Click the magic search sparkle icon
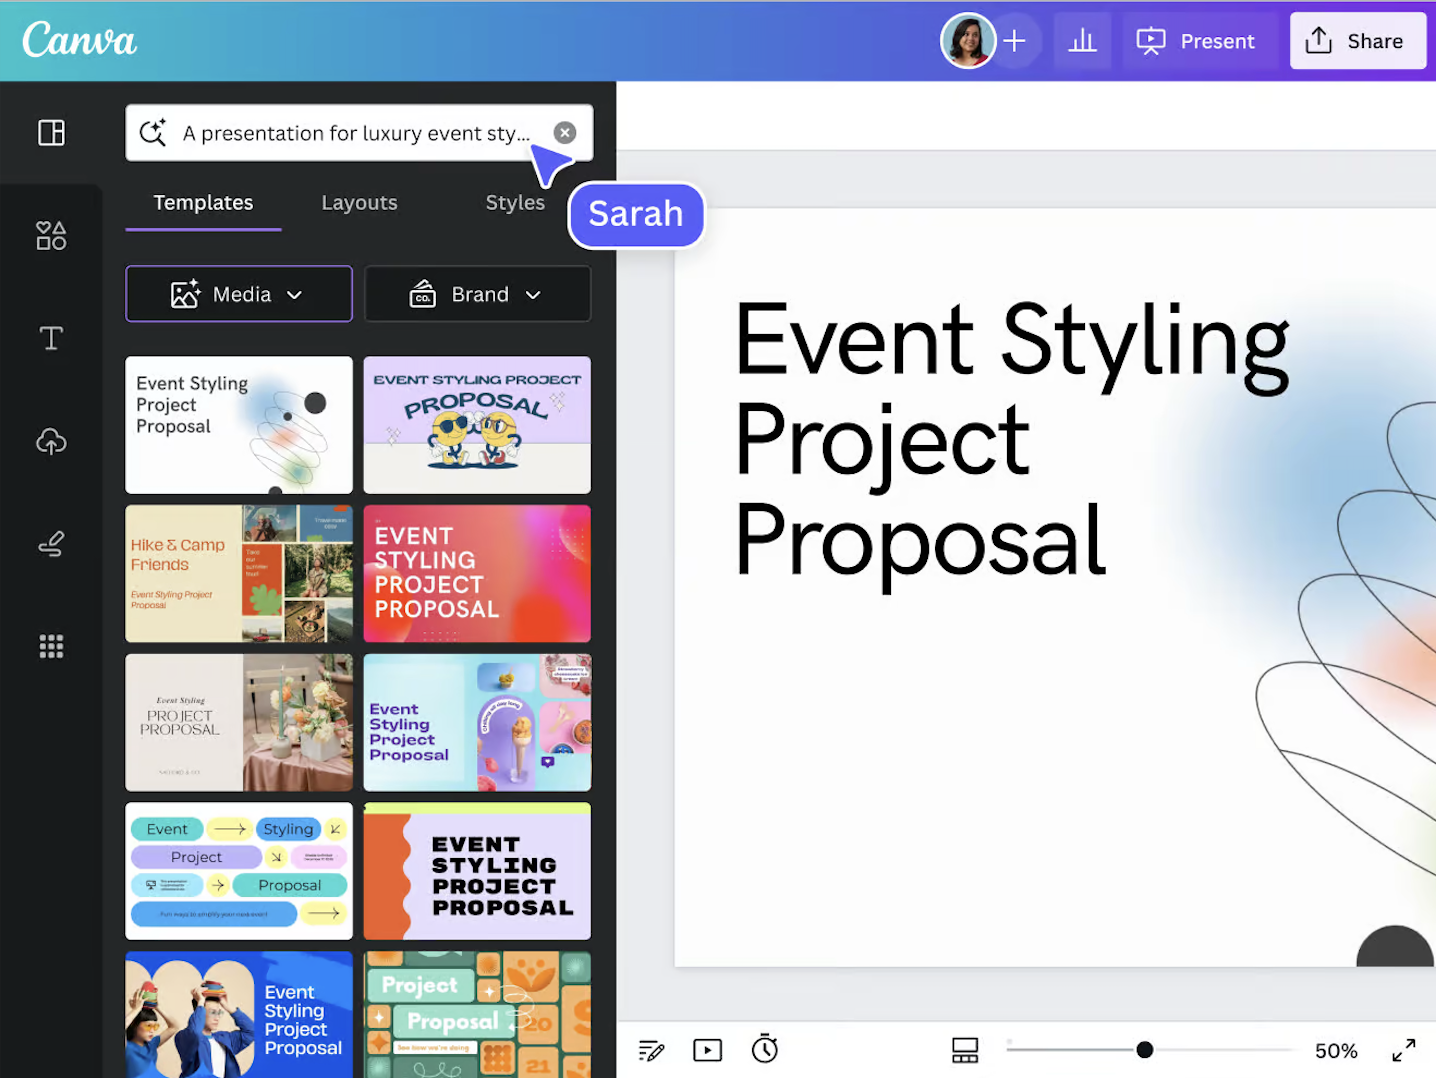1436x1078 pixels. click(153, 133)
